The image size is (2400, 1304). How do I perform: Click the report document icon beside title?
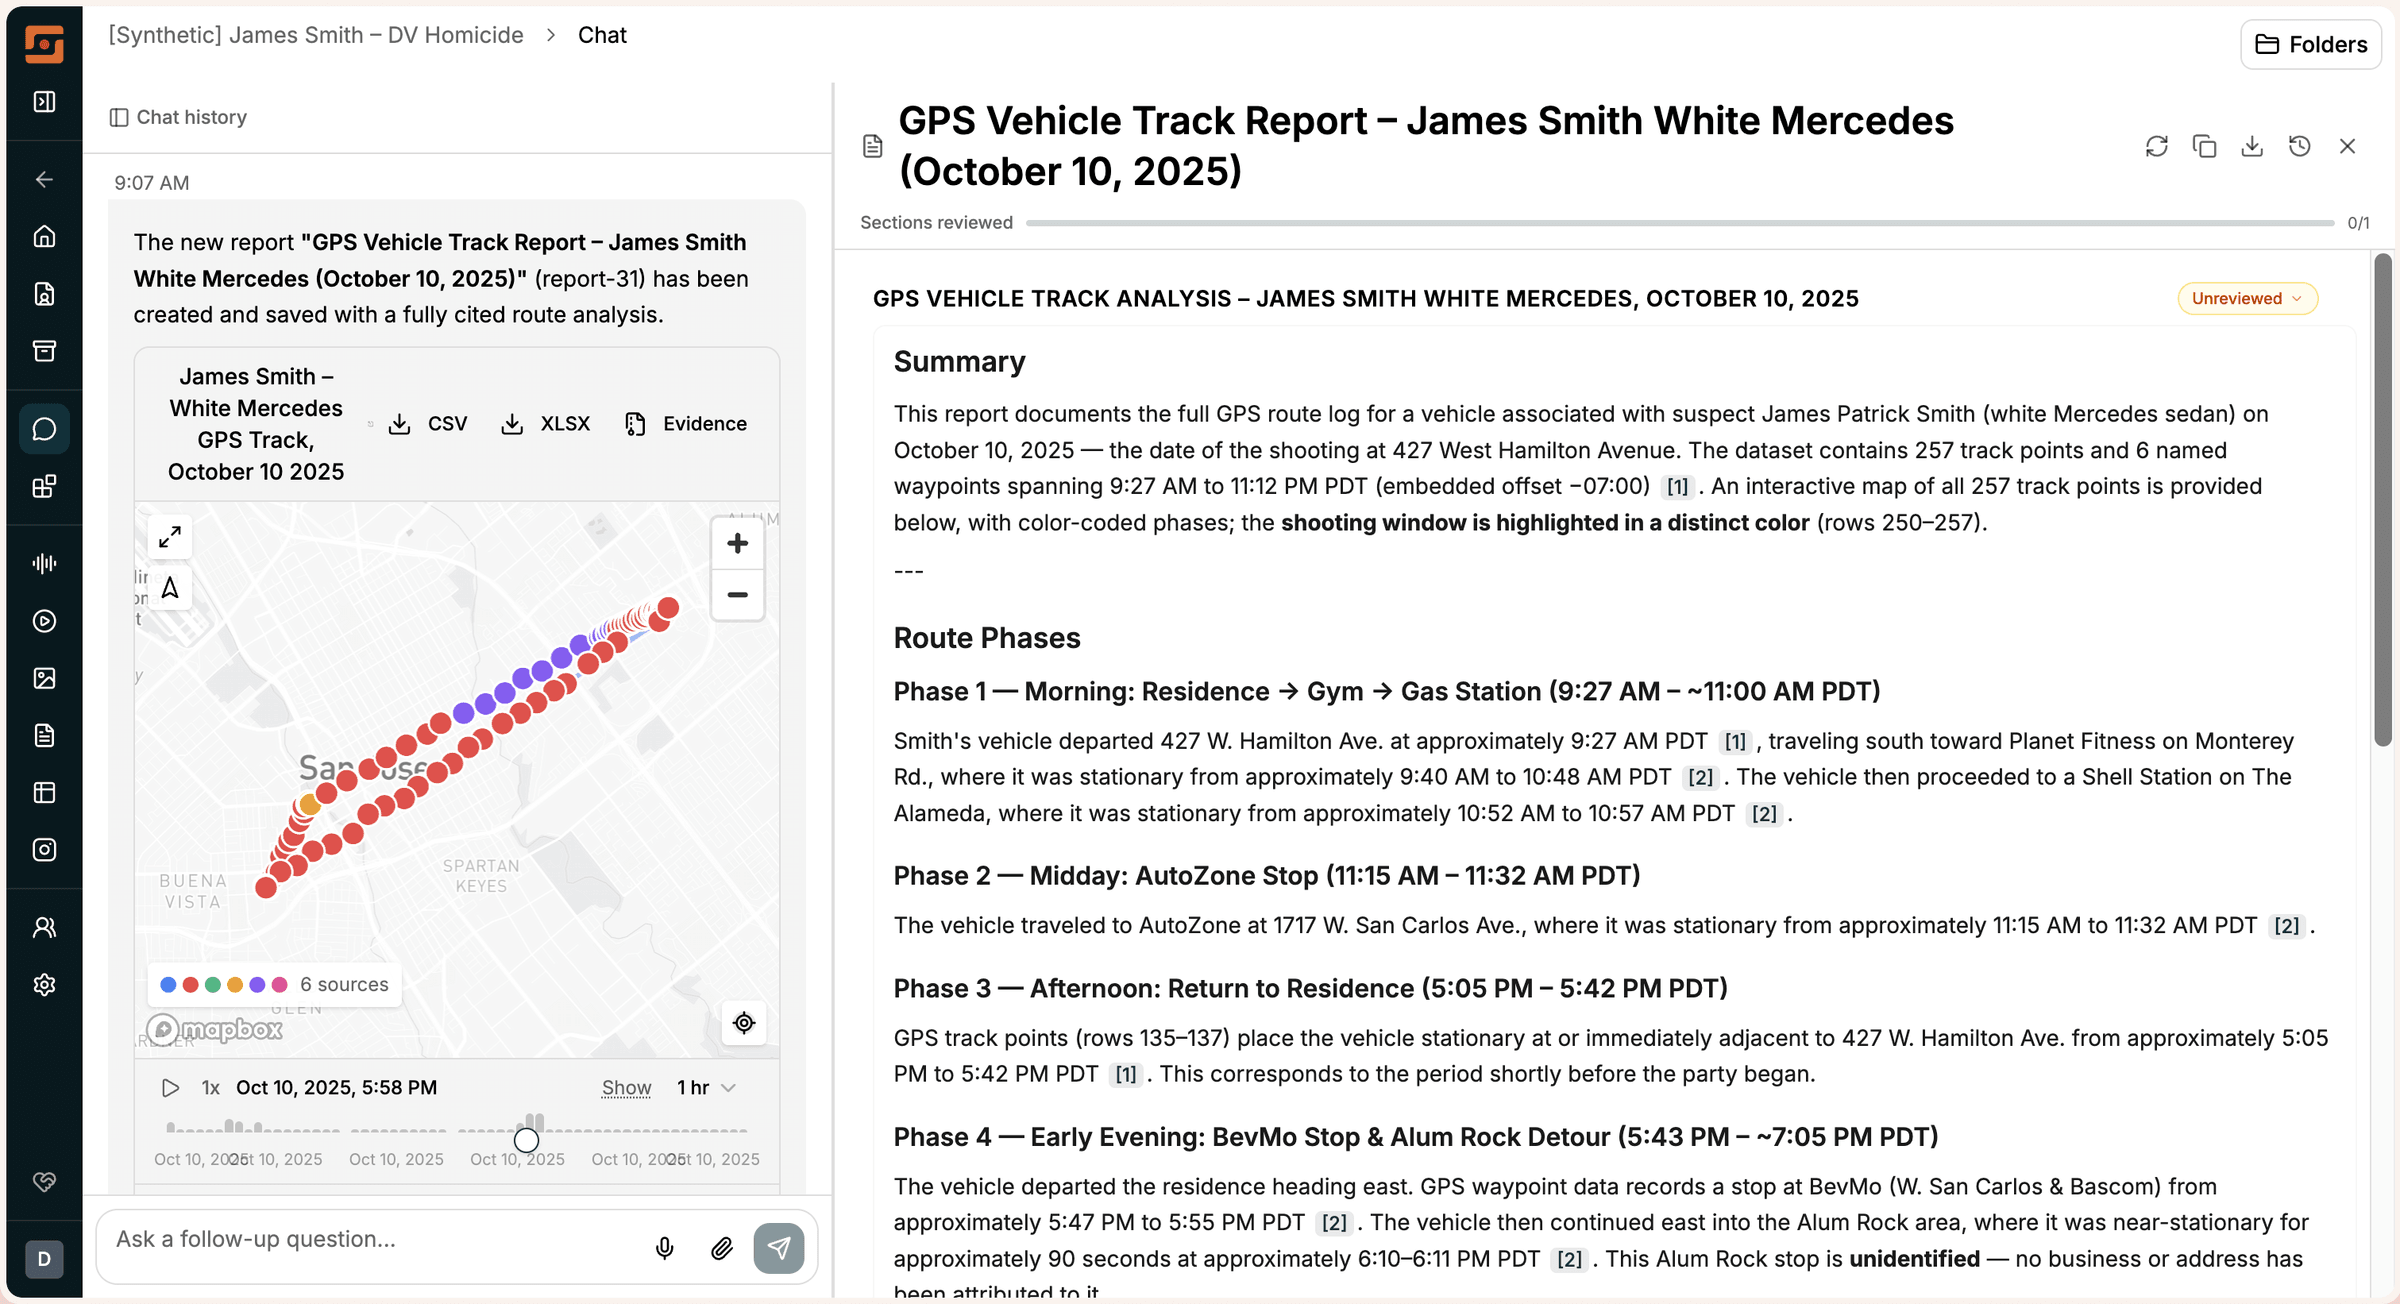click(x=873, y=146)
